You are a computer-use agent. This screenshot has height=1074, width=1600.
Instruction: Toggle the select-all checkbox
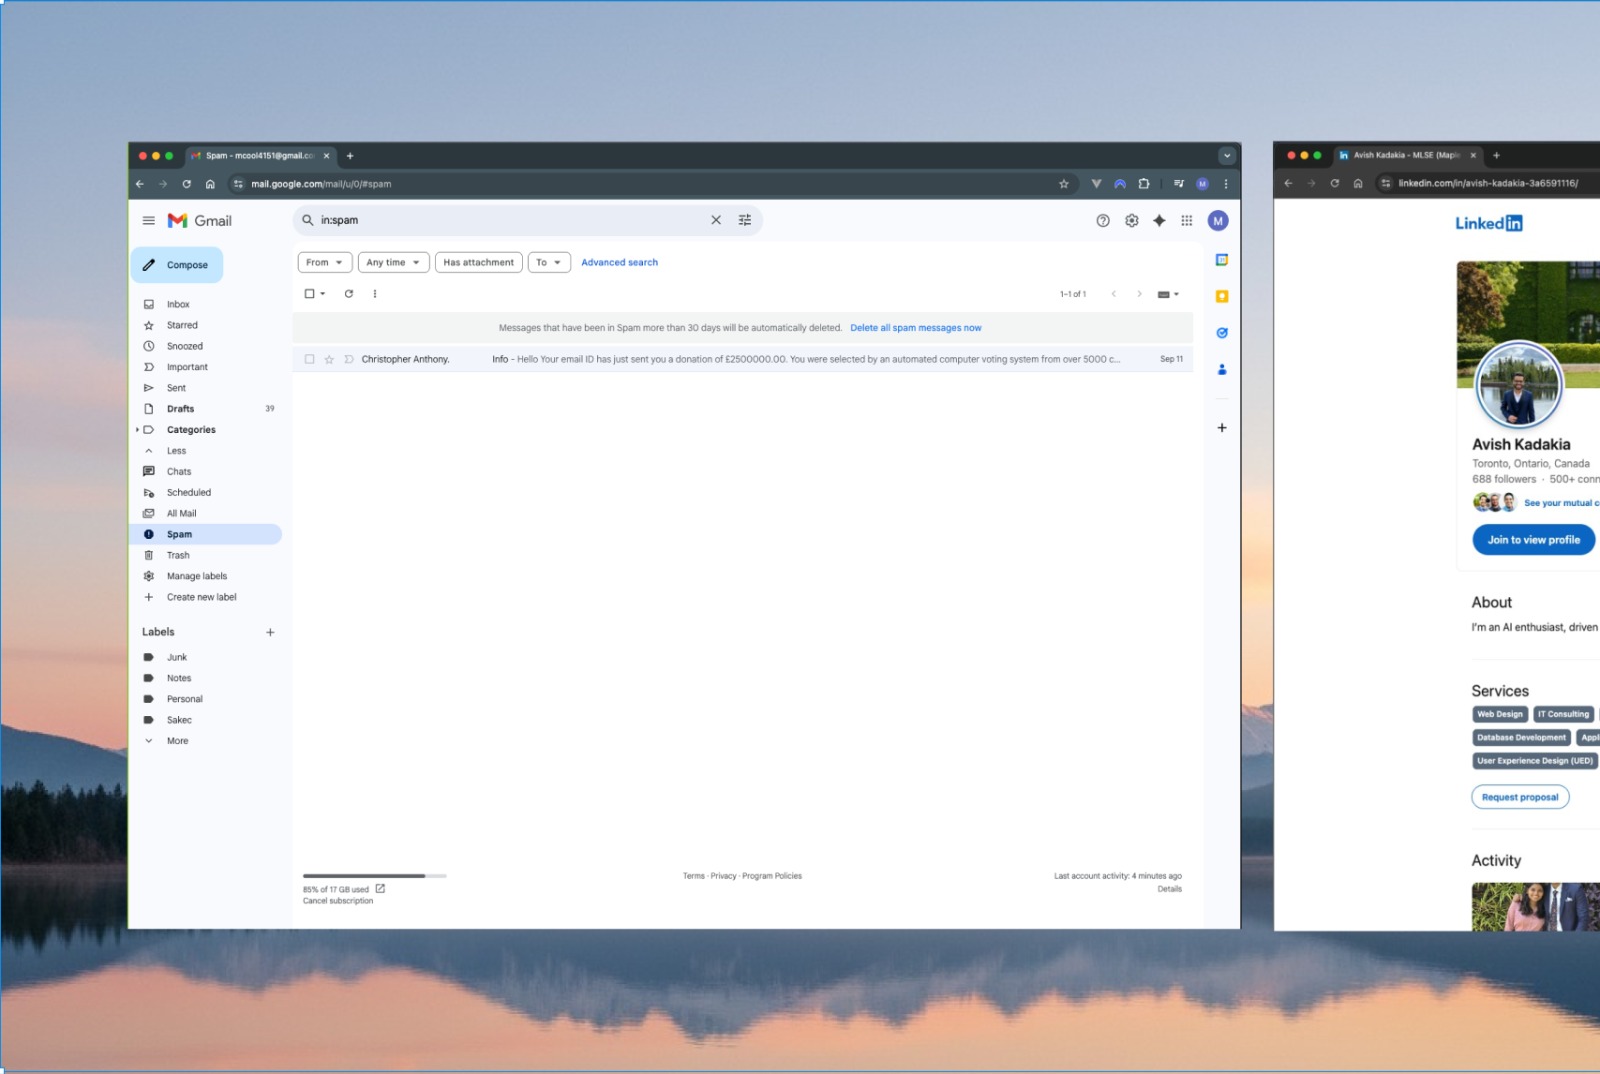pyautogui.click(x=309, y=294)
